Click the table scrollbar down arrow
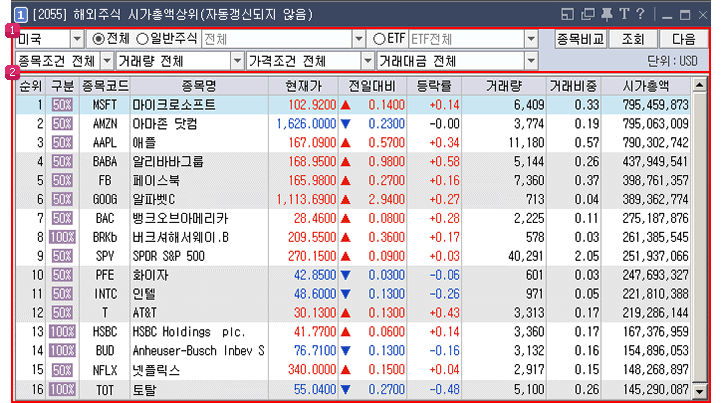Image resolution: width=723 pixels, height=403 pixels. [699, 391]
